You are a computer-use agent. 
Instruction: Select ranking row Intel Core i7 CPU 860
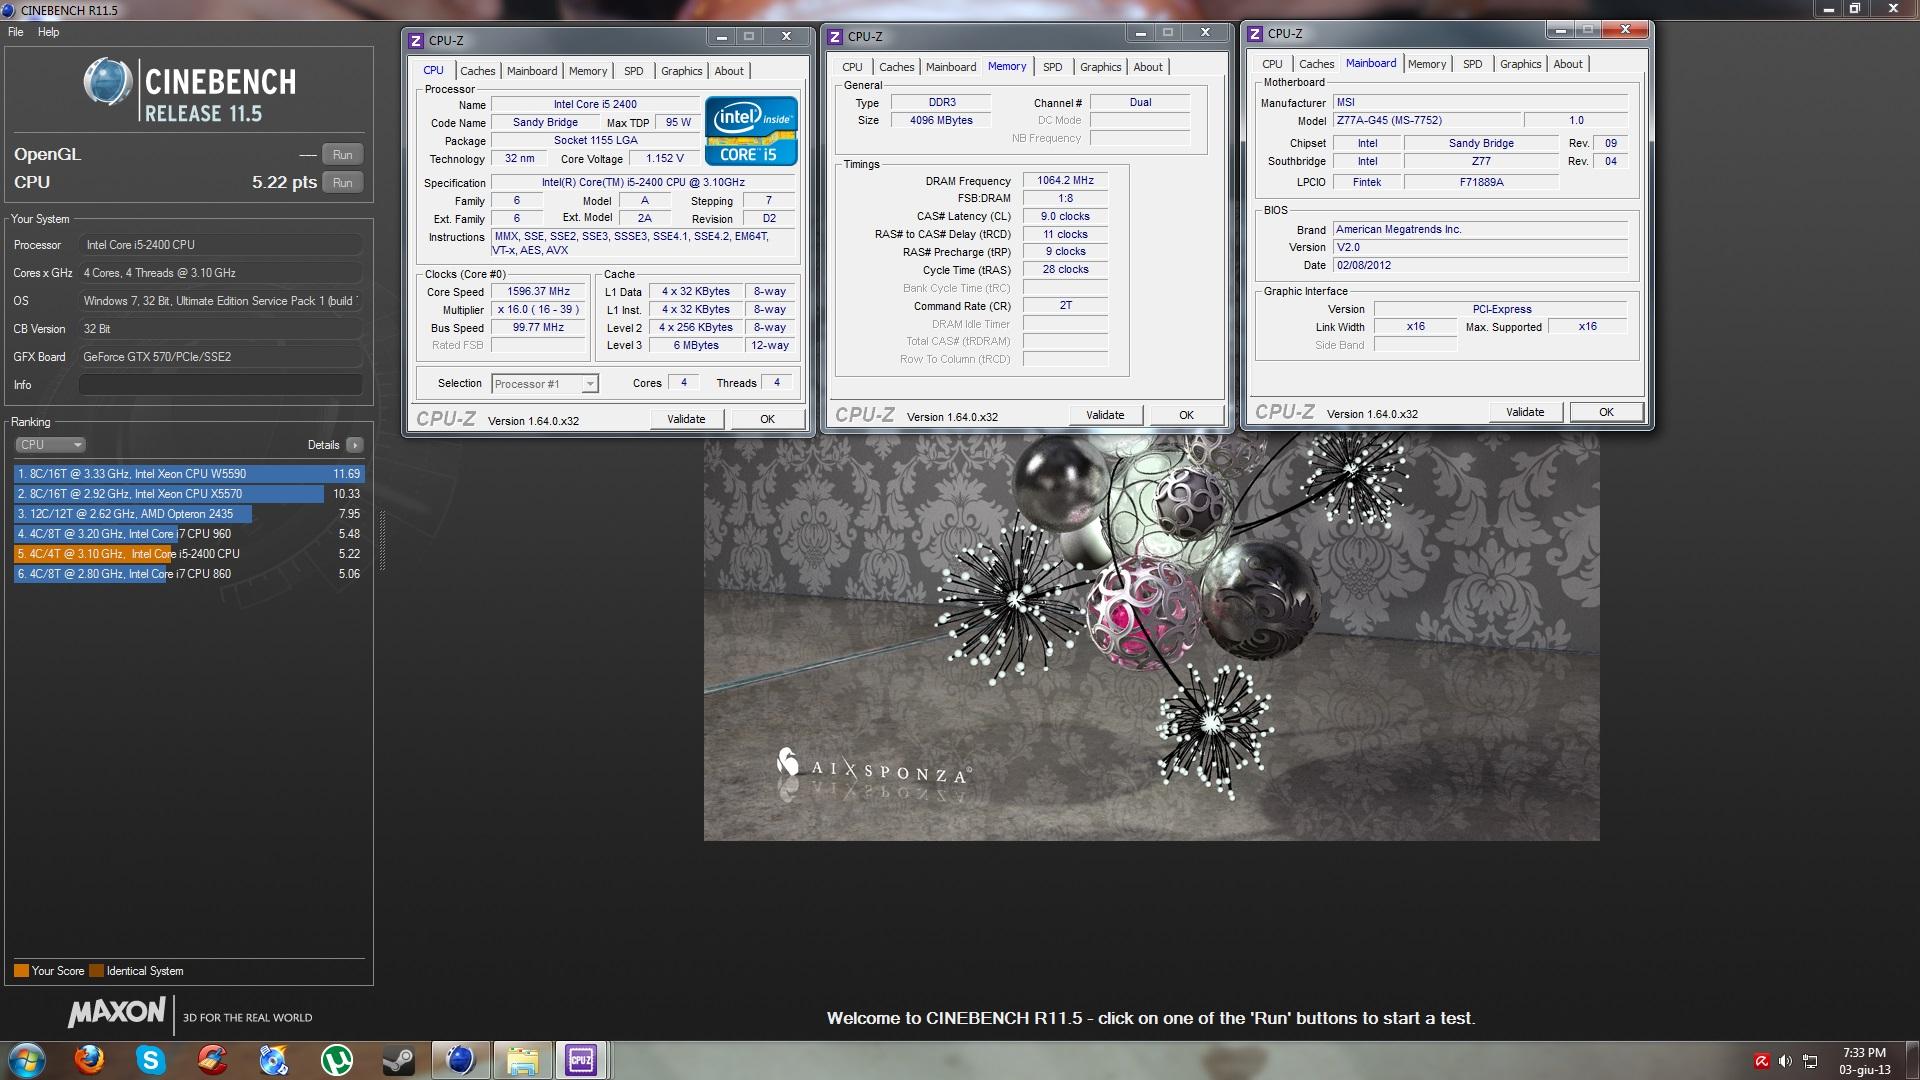point(188,574)
